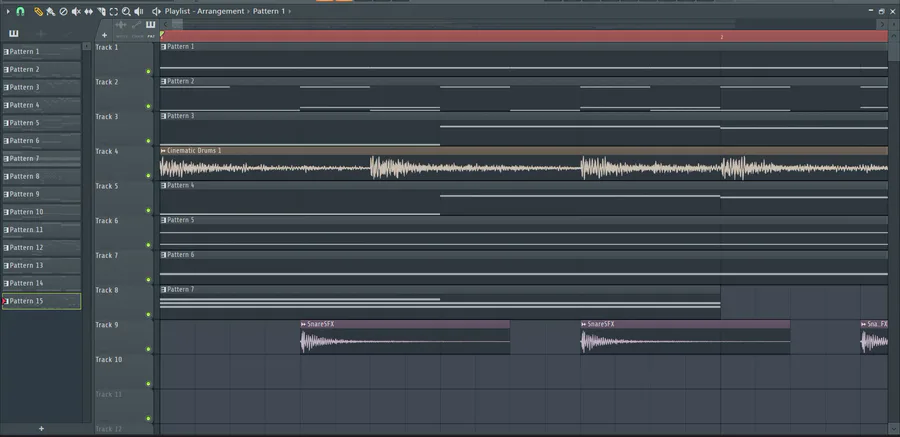The image size is (900, 437).
Task: Select the Delete tool
Action: pyautogui.click(x=63, y=11)
